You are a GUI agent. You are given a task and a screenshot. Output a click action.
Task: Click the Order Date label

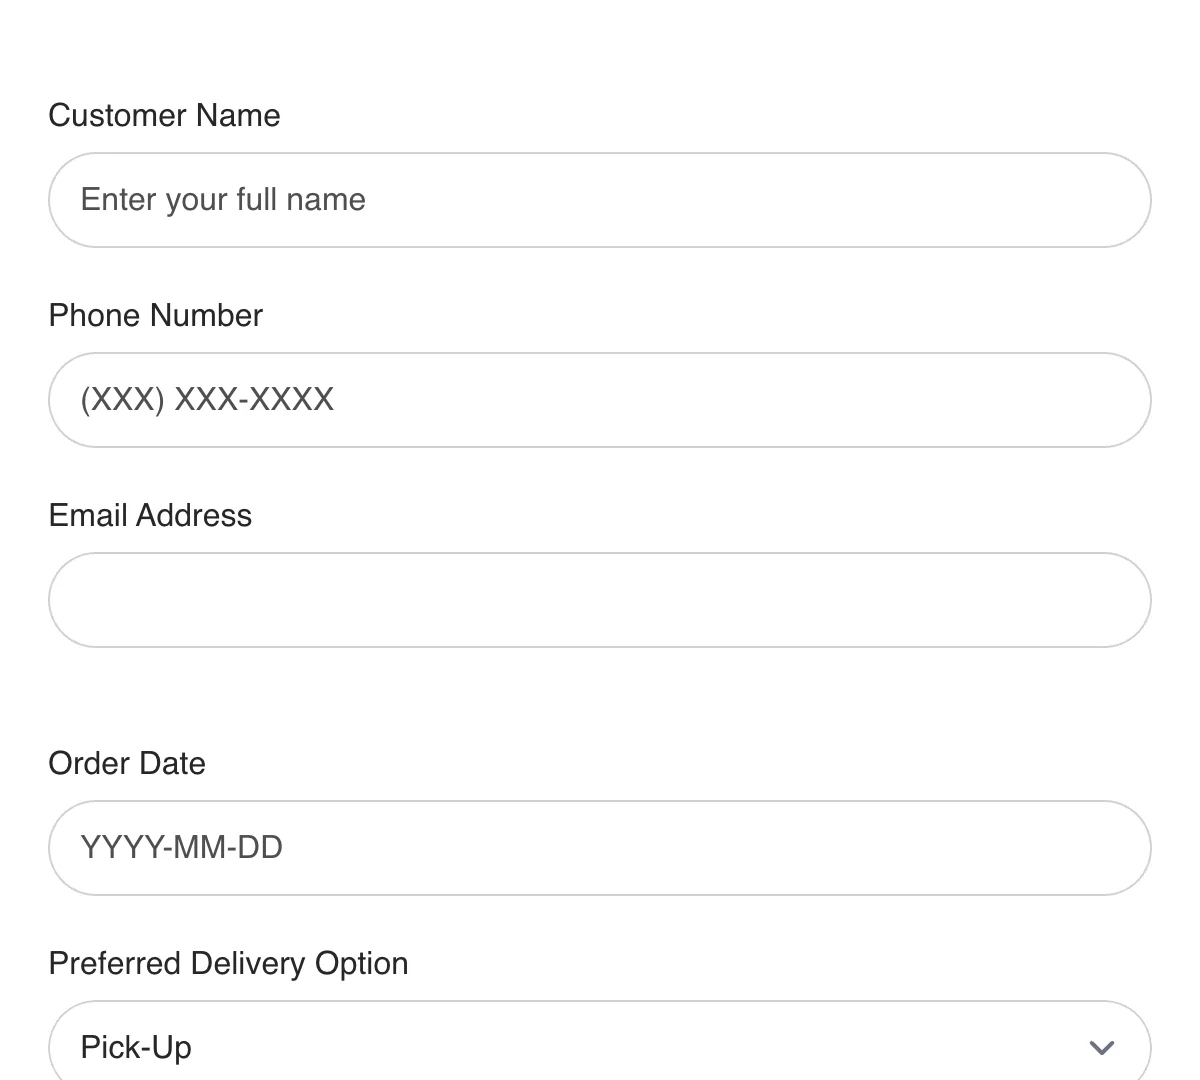point(126,763)
